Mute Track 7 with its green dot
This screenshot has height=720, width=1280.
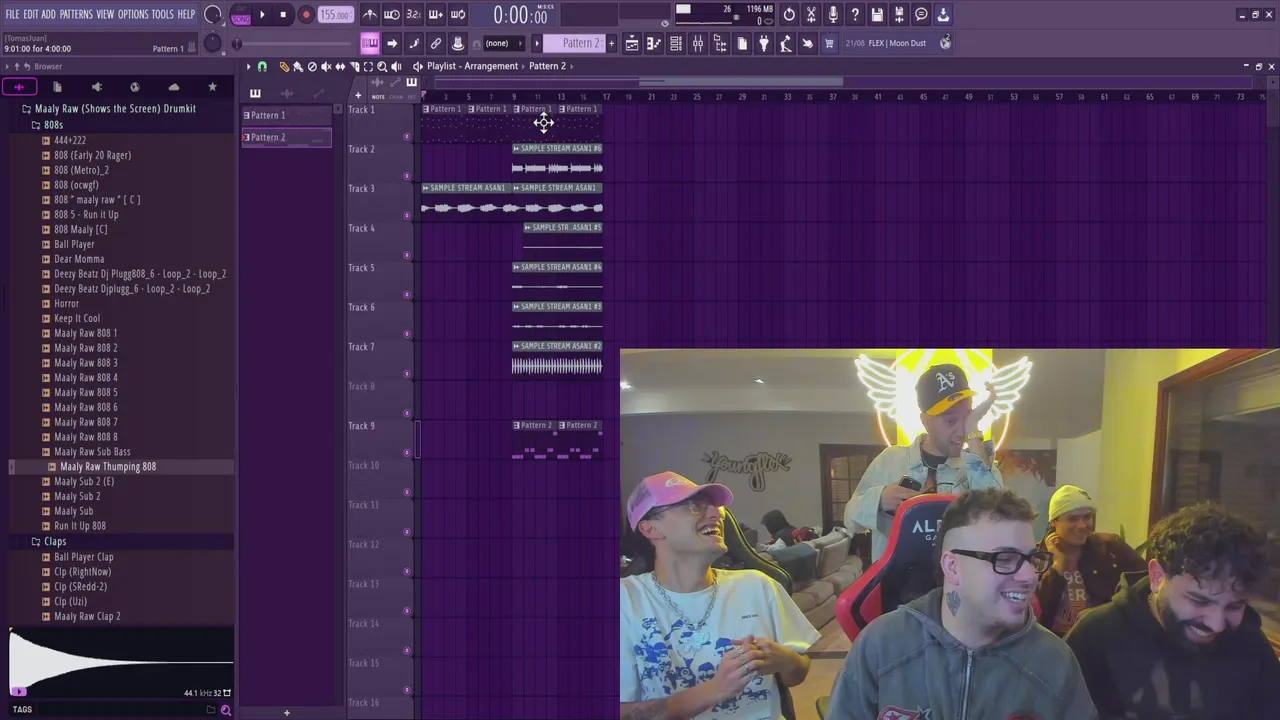click(407, 373)
